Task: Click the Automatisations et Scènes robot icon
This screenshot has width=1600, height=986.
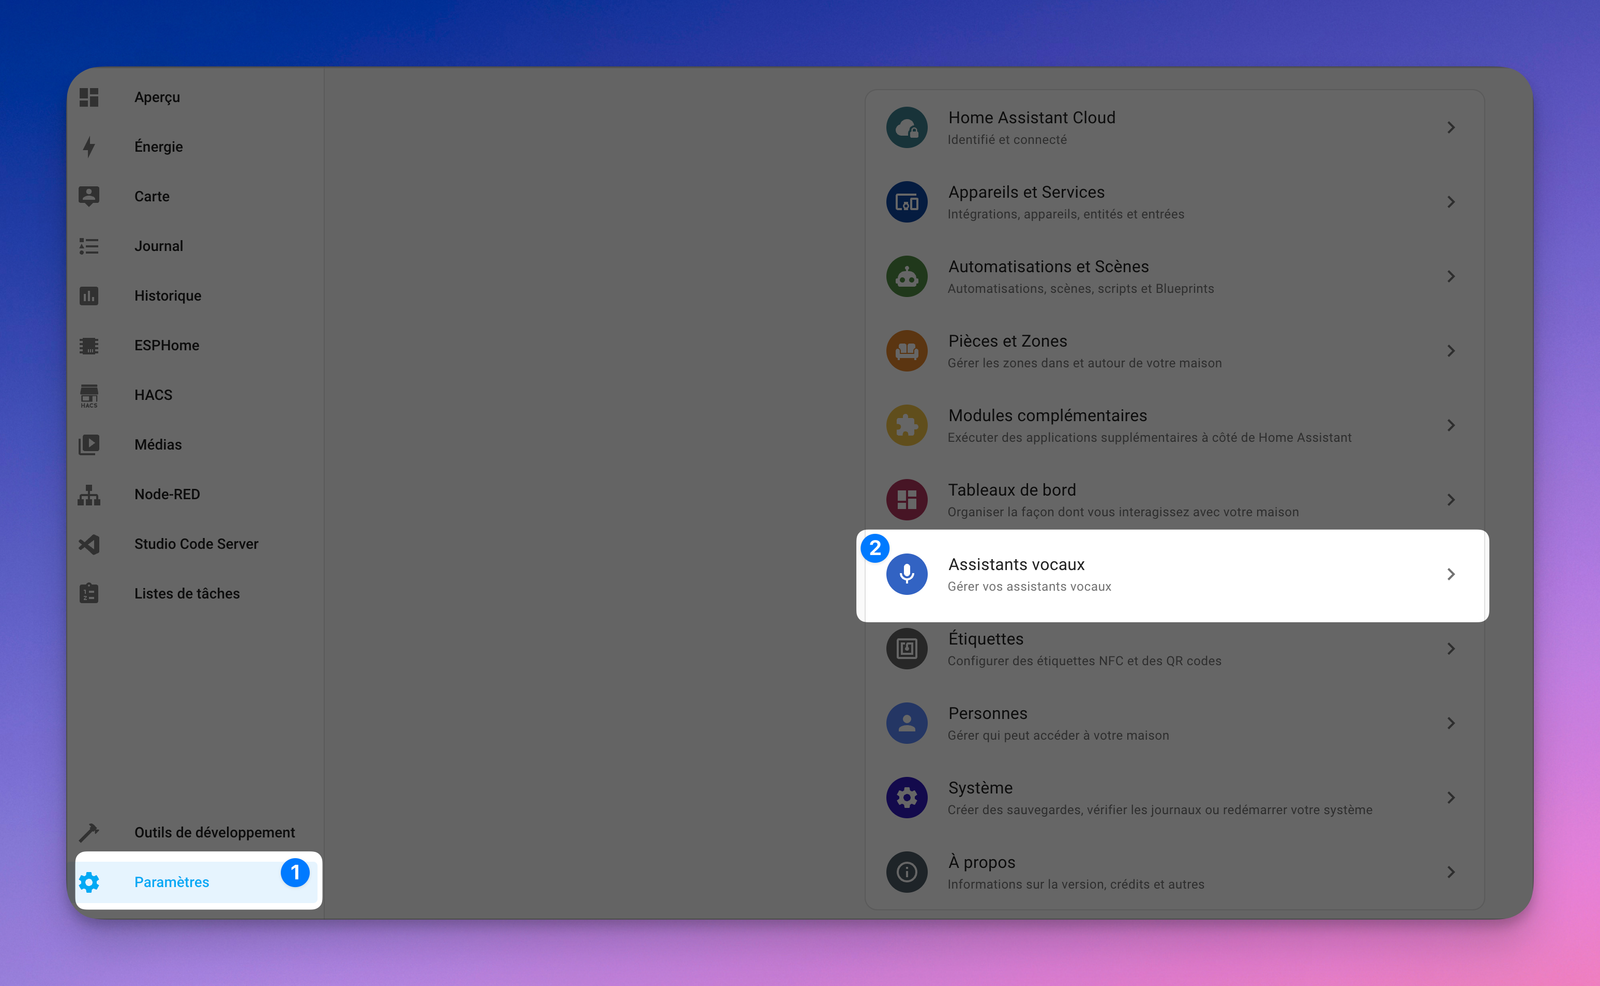Action: (x=907, y=276)
